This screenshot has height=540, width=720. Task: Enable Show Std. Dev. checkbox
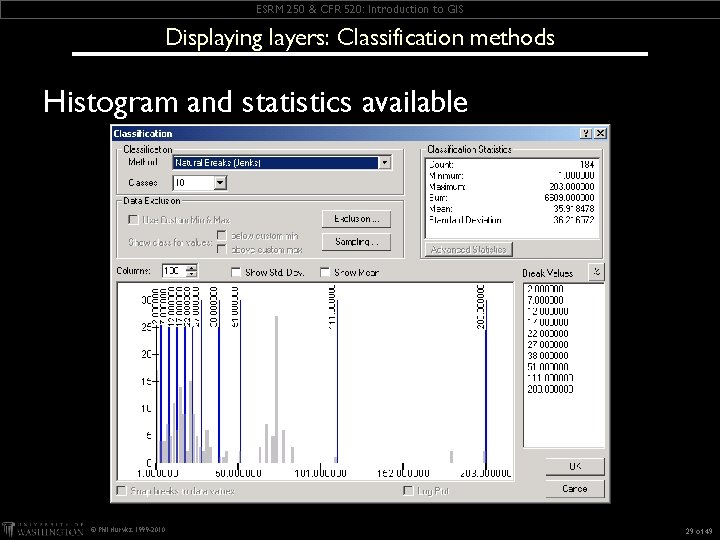point(236,272)
